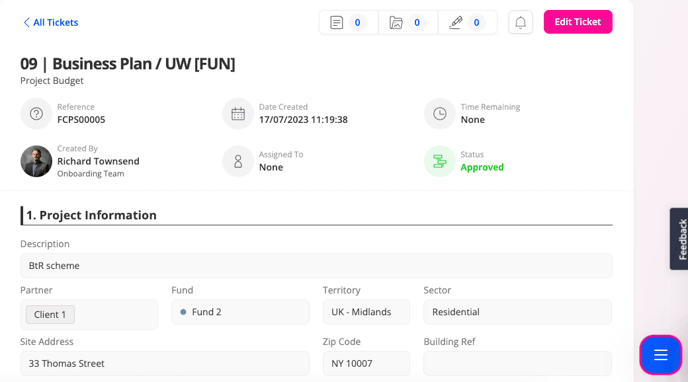The width and height of the screenshot is (688, 382).
Task: Click the Time Remaining clock icon
Action: pos(440,114)
